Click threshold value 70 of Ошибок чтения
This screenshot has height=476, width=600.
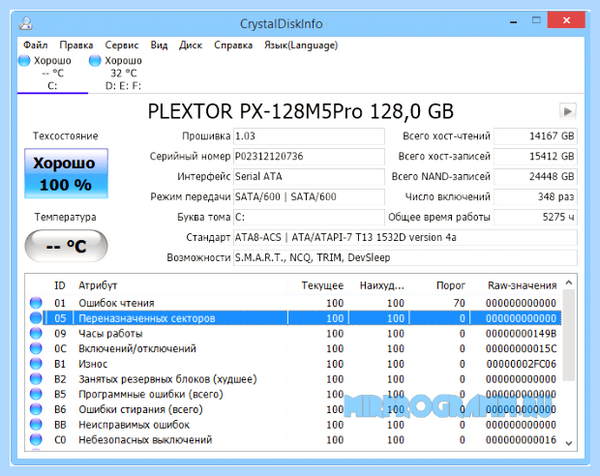coord(459,303)
